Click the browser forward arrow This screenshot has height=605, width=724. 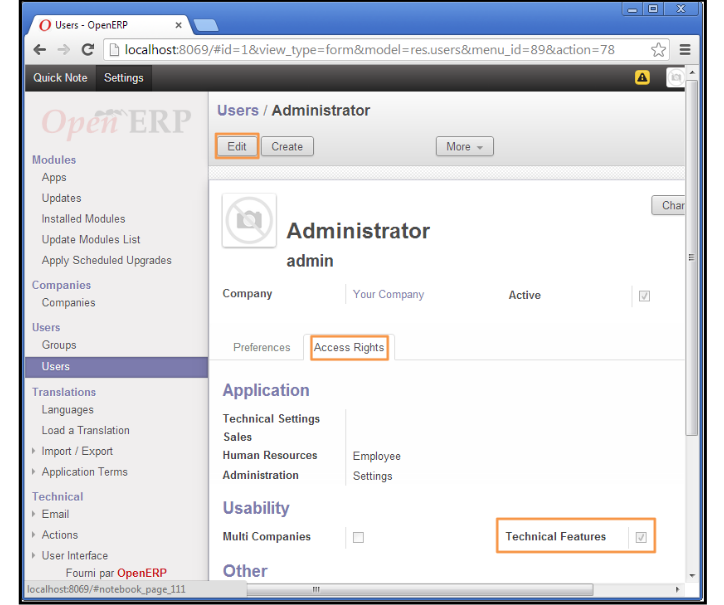pos(64,49)
